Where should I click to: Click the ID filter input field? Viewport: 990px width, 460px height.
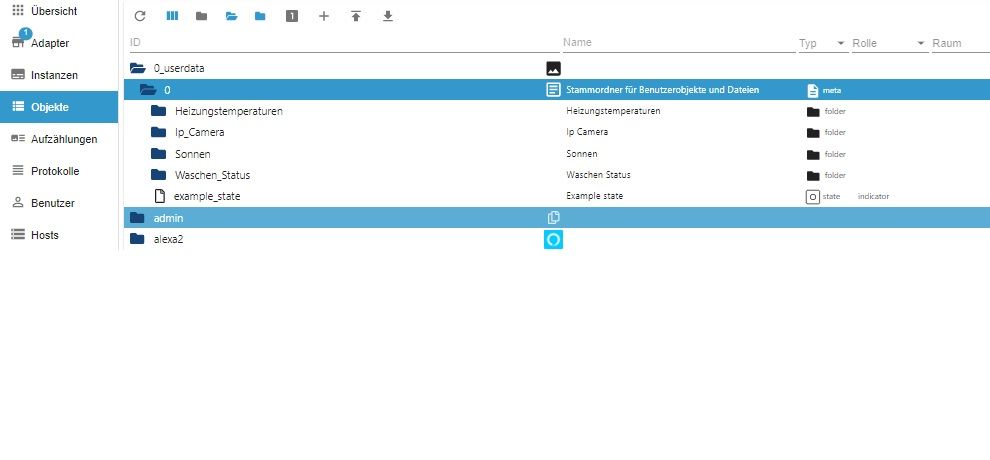pos(340,43)
